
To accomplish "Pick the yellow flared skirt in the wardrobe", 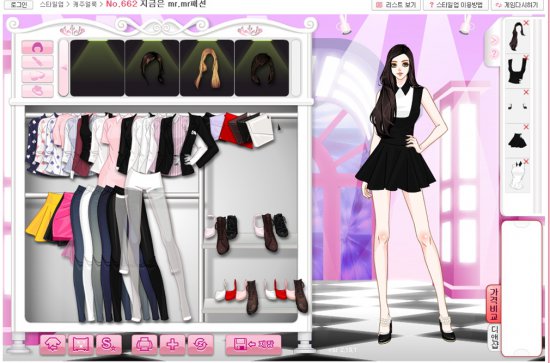I will point(43,217).
